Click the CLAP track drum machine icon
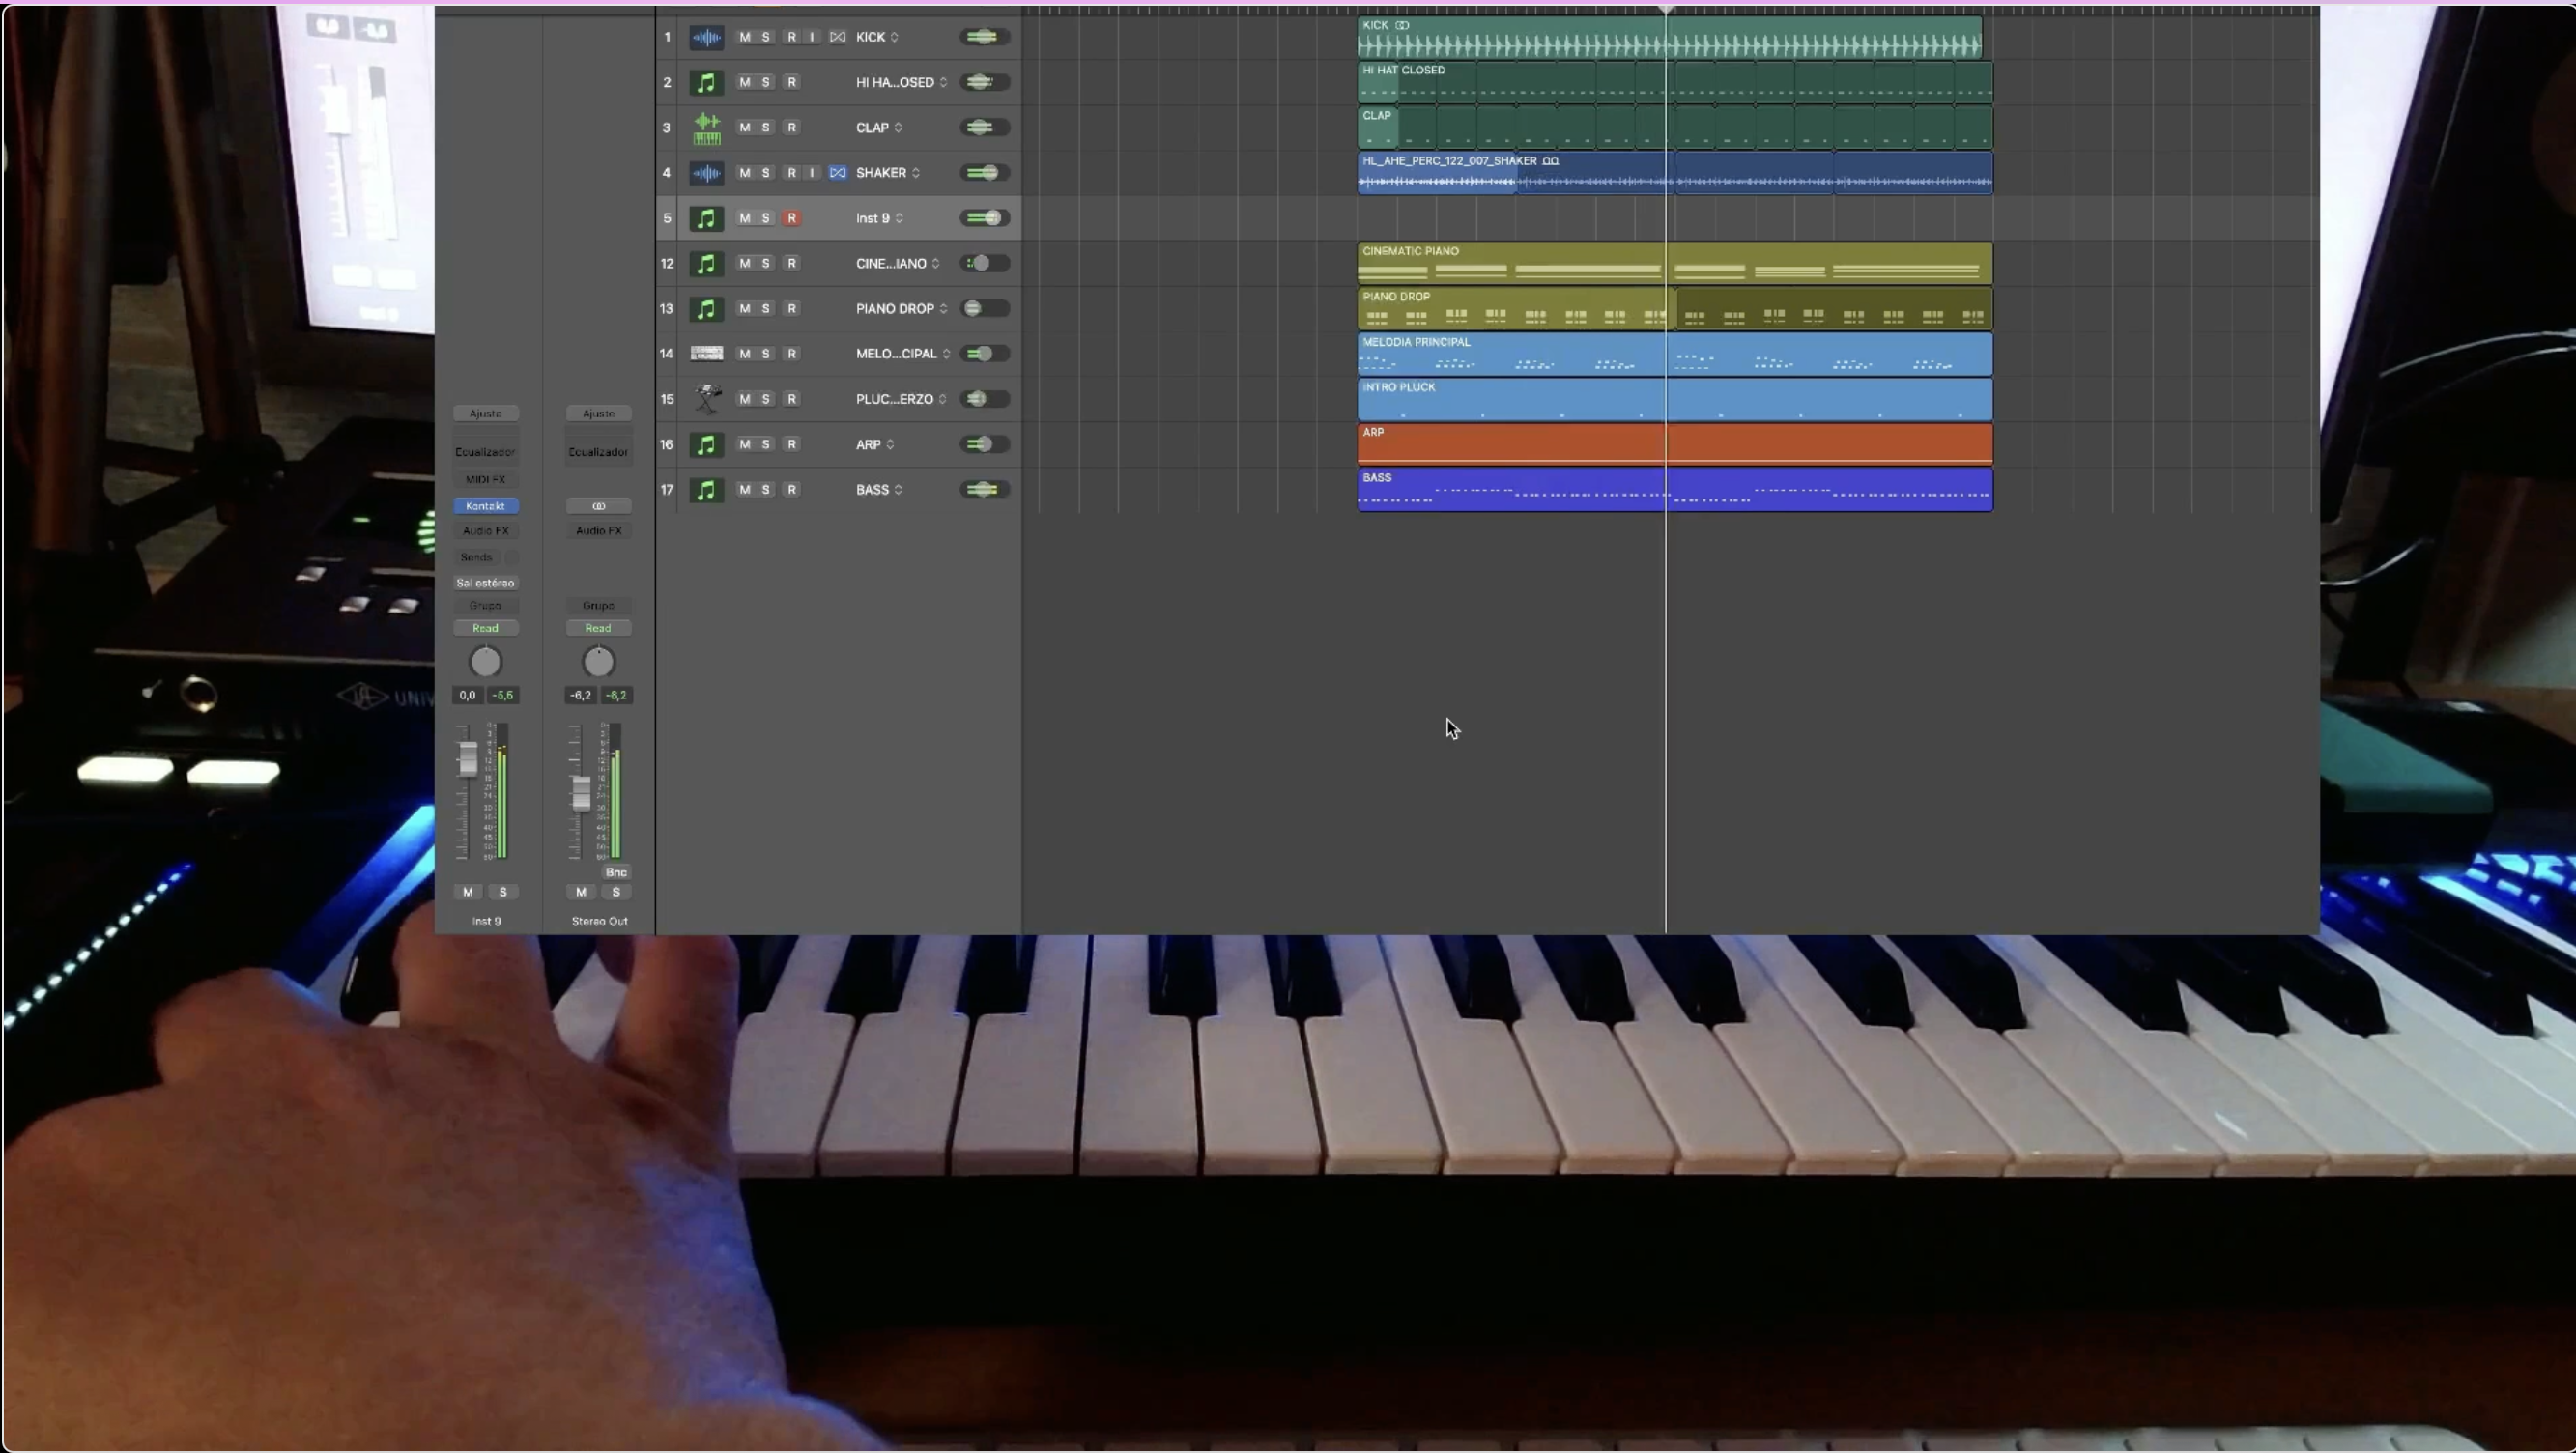The image size is (2576, 1453). coord(706,128)
